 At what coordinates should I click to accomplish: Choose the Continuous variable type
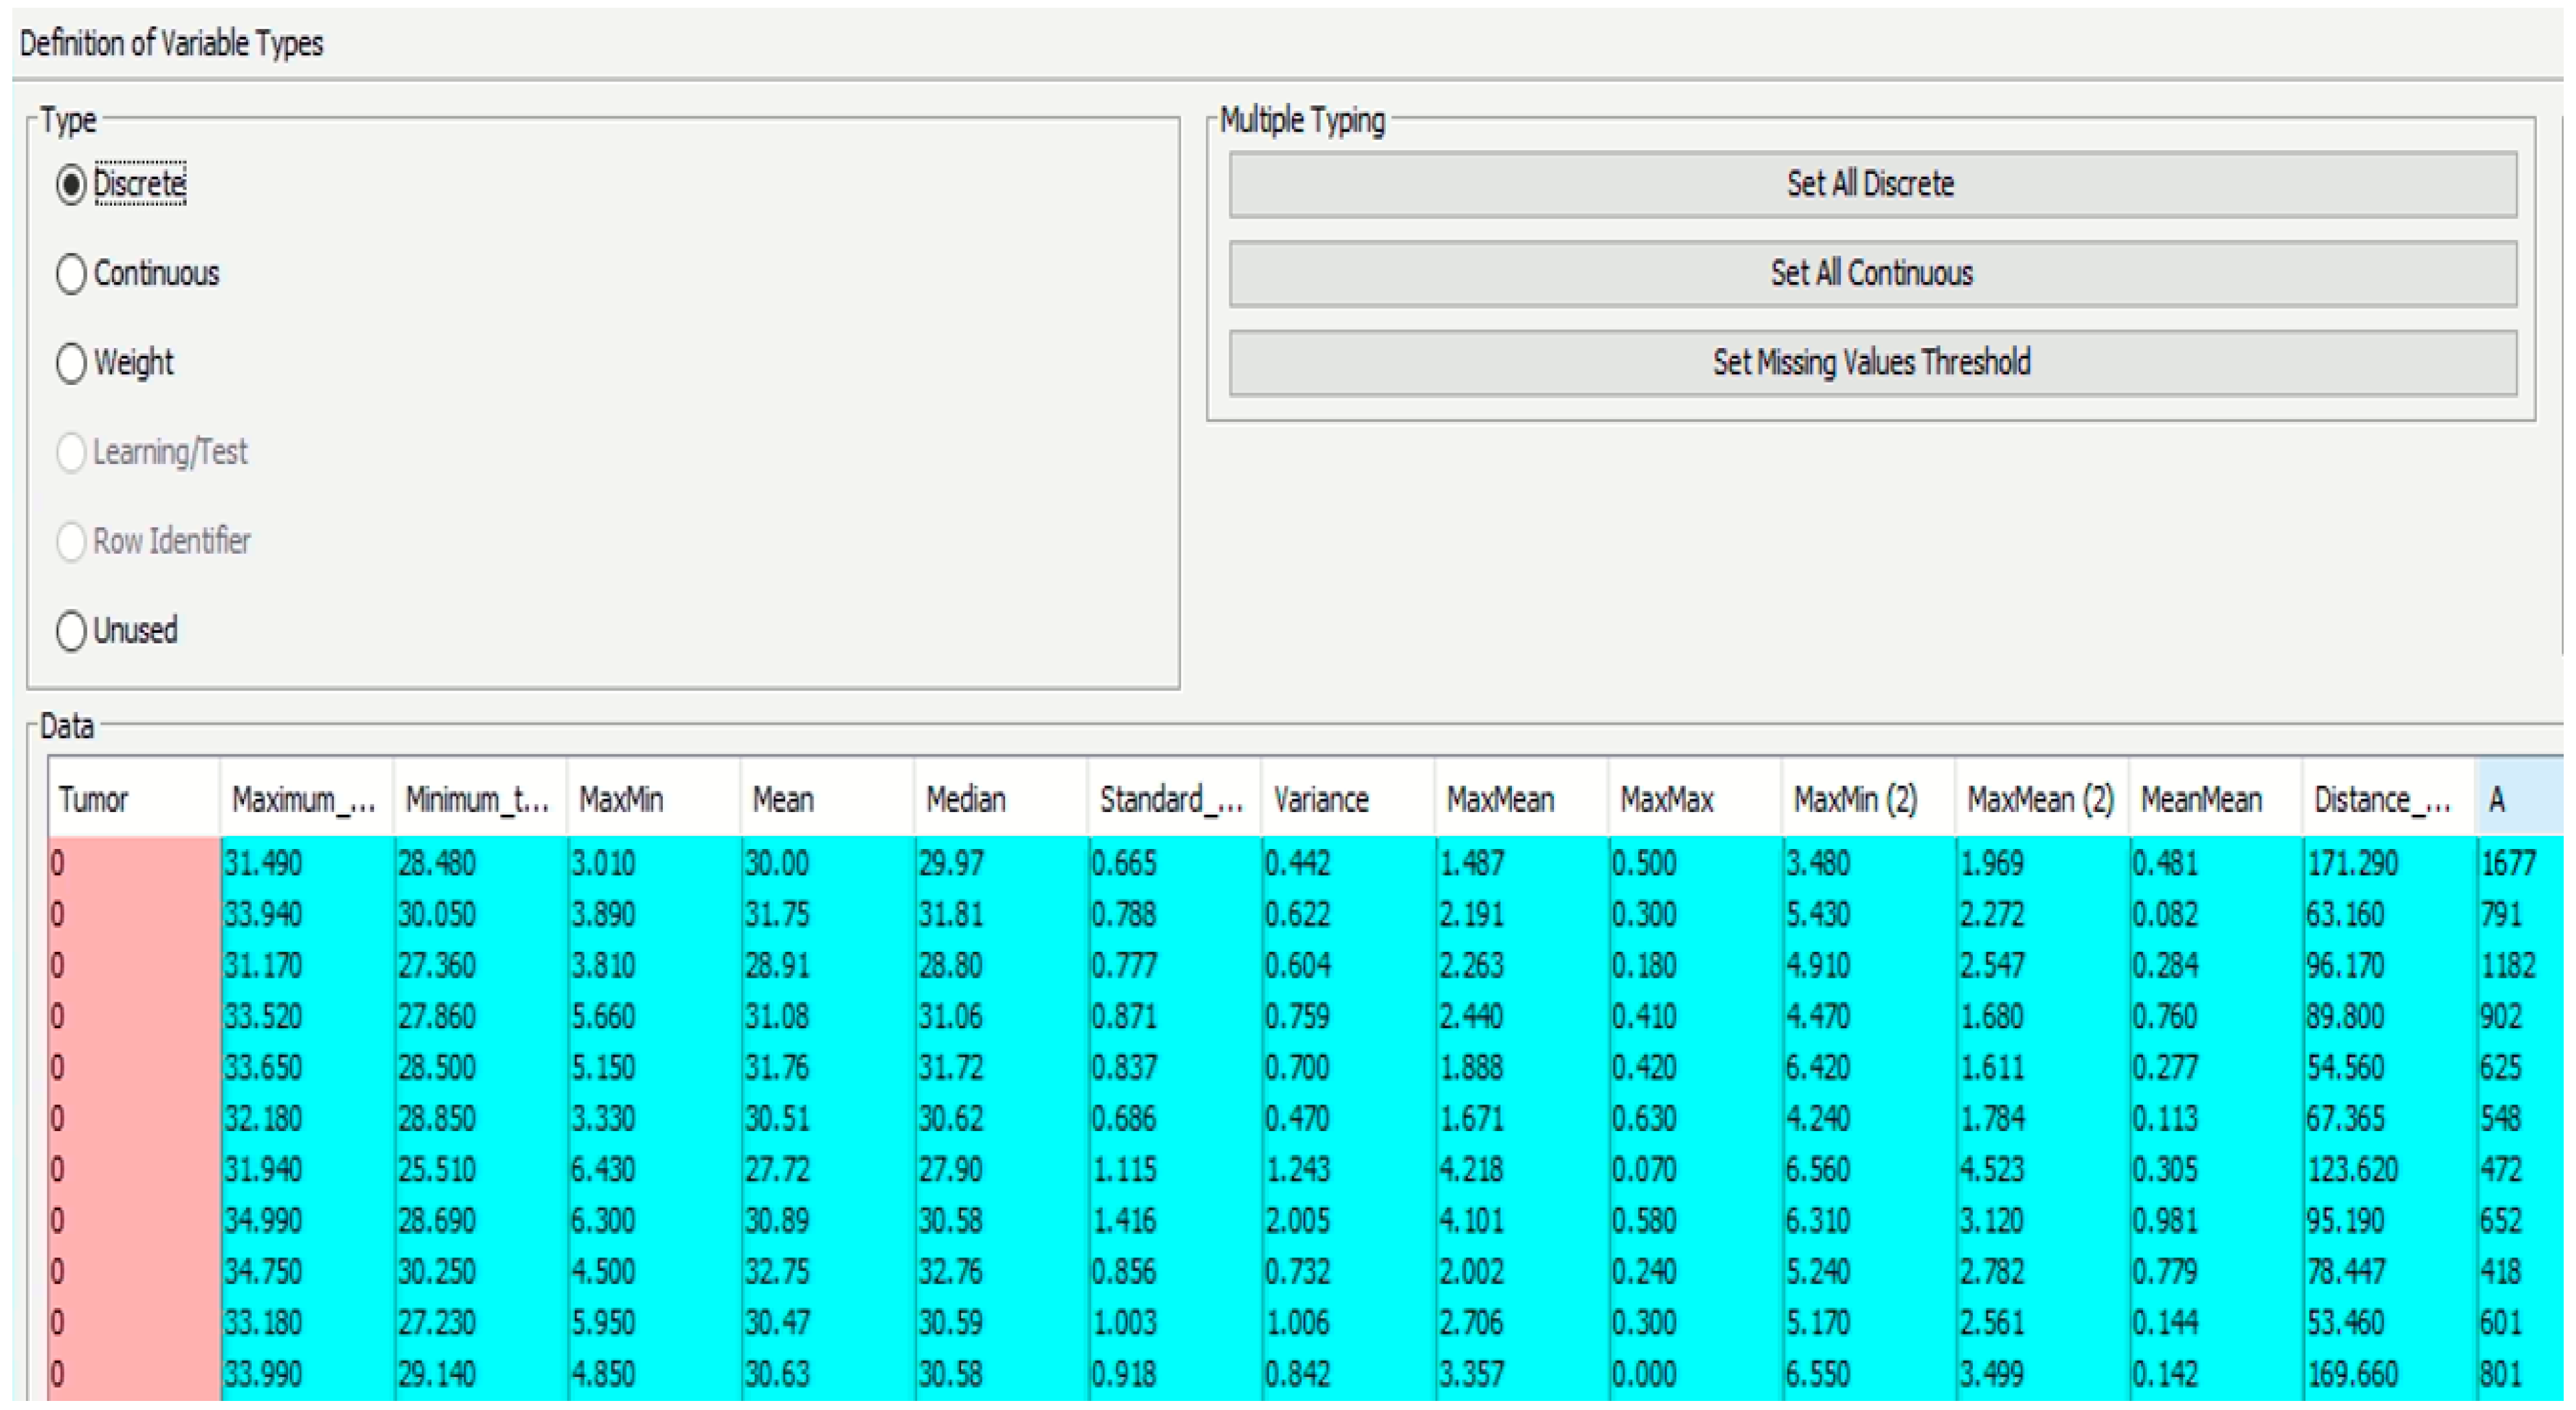71,274
